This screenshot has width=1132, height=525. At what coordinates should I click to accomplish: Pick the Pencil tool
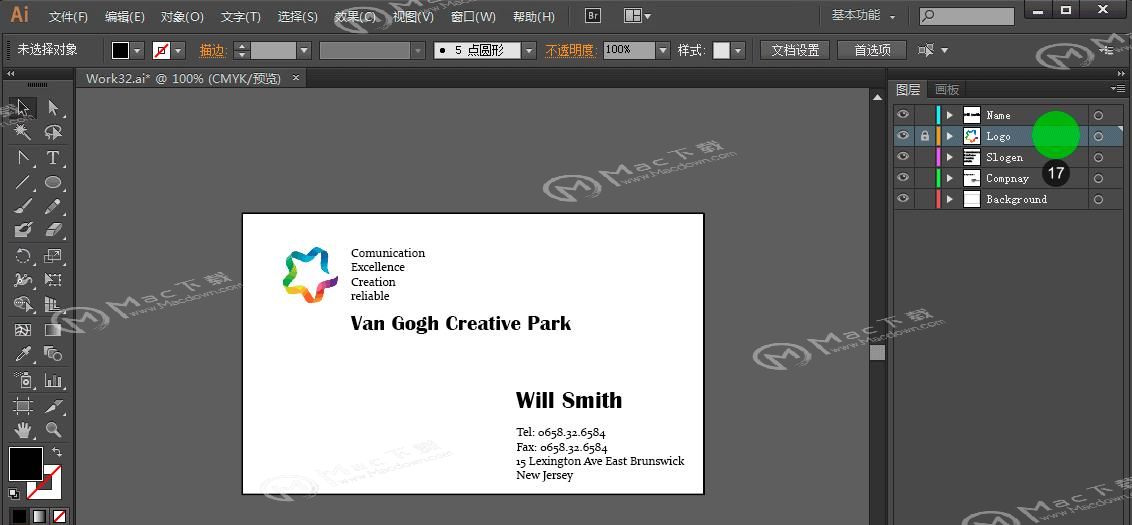[53, 207]
